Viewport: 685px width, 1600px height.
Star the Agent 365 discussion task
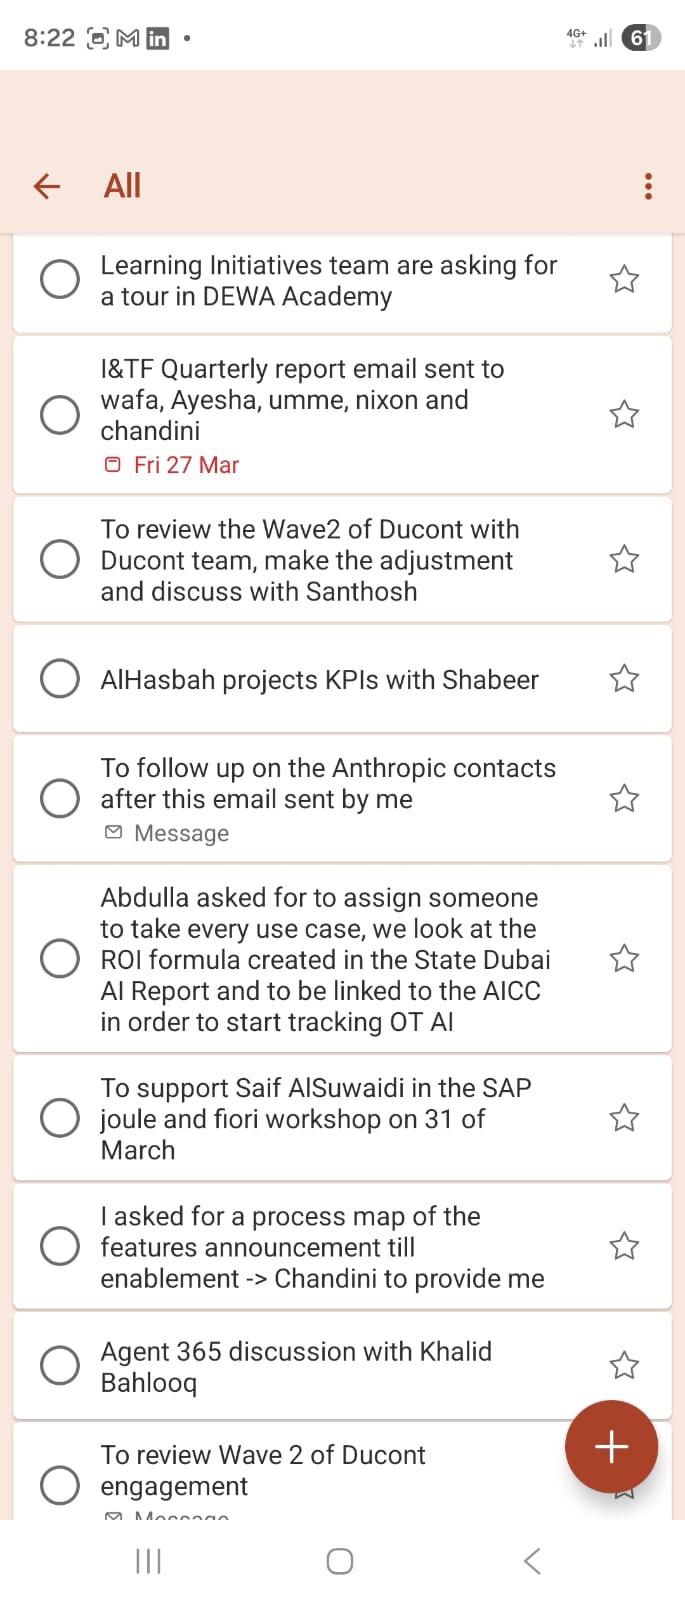pyautogui.click(x=624, y=1365)
